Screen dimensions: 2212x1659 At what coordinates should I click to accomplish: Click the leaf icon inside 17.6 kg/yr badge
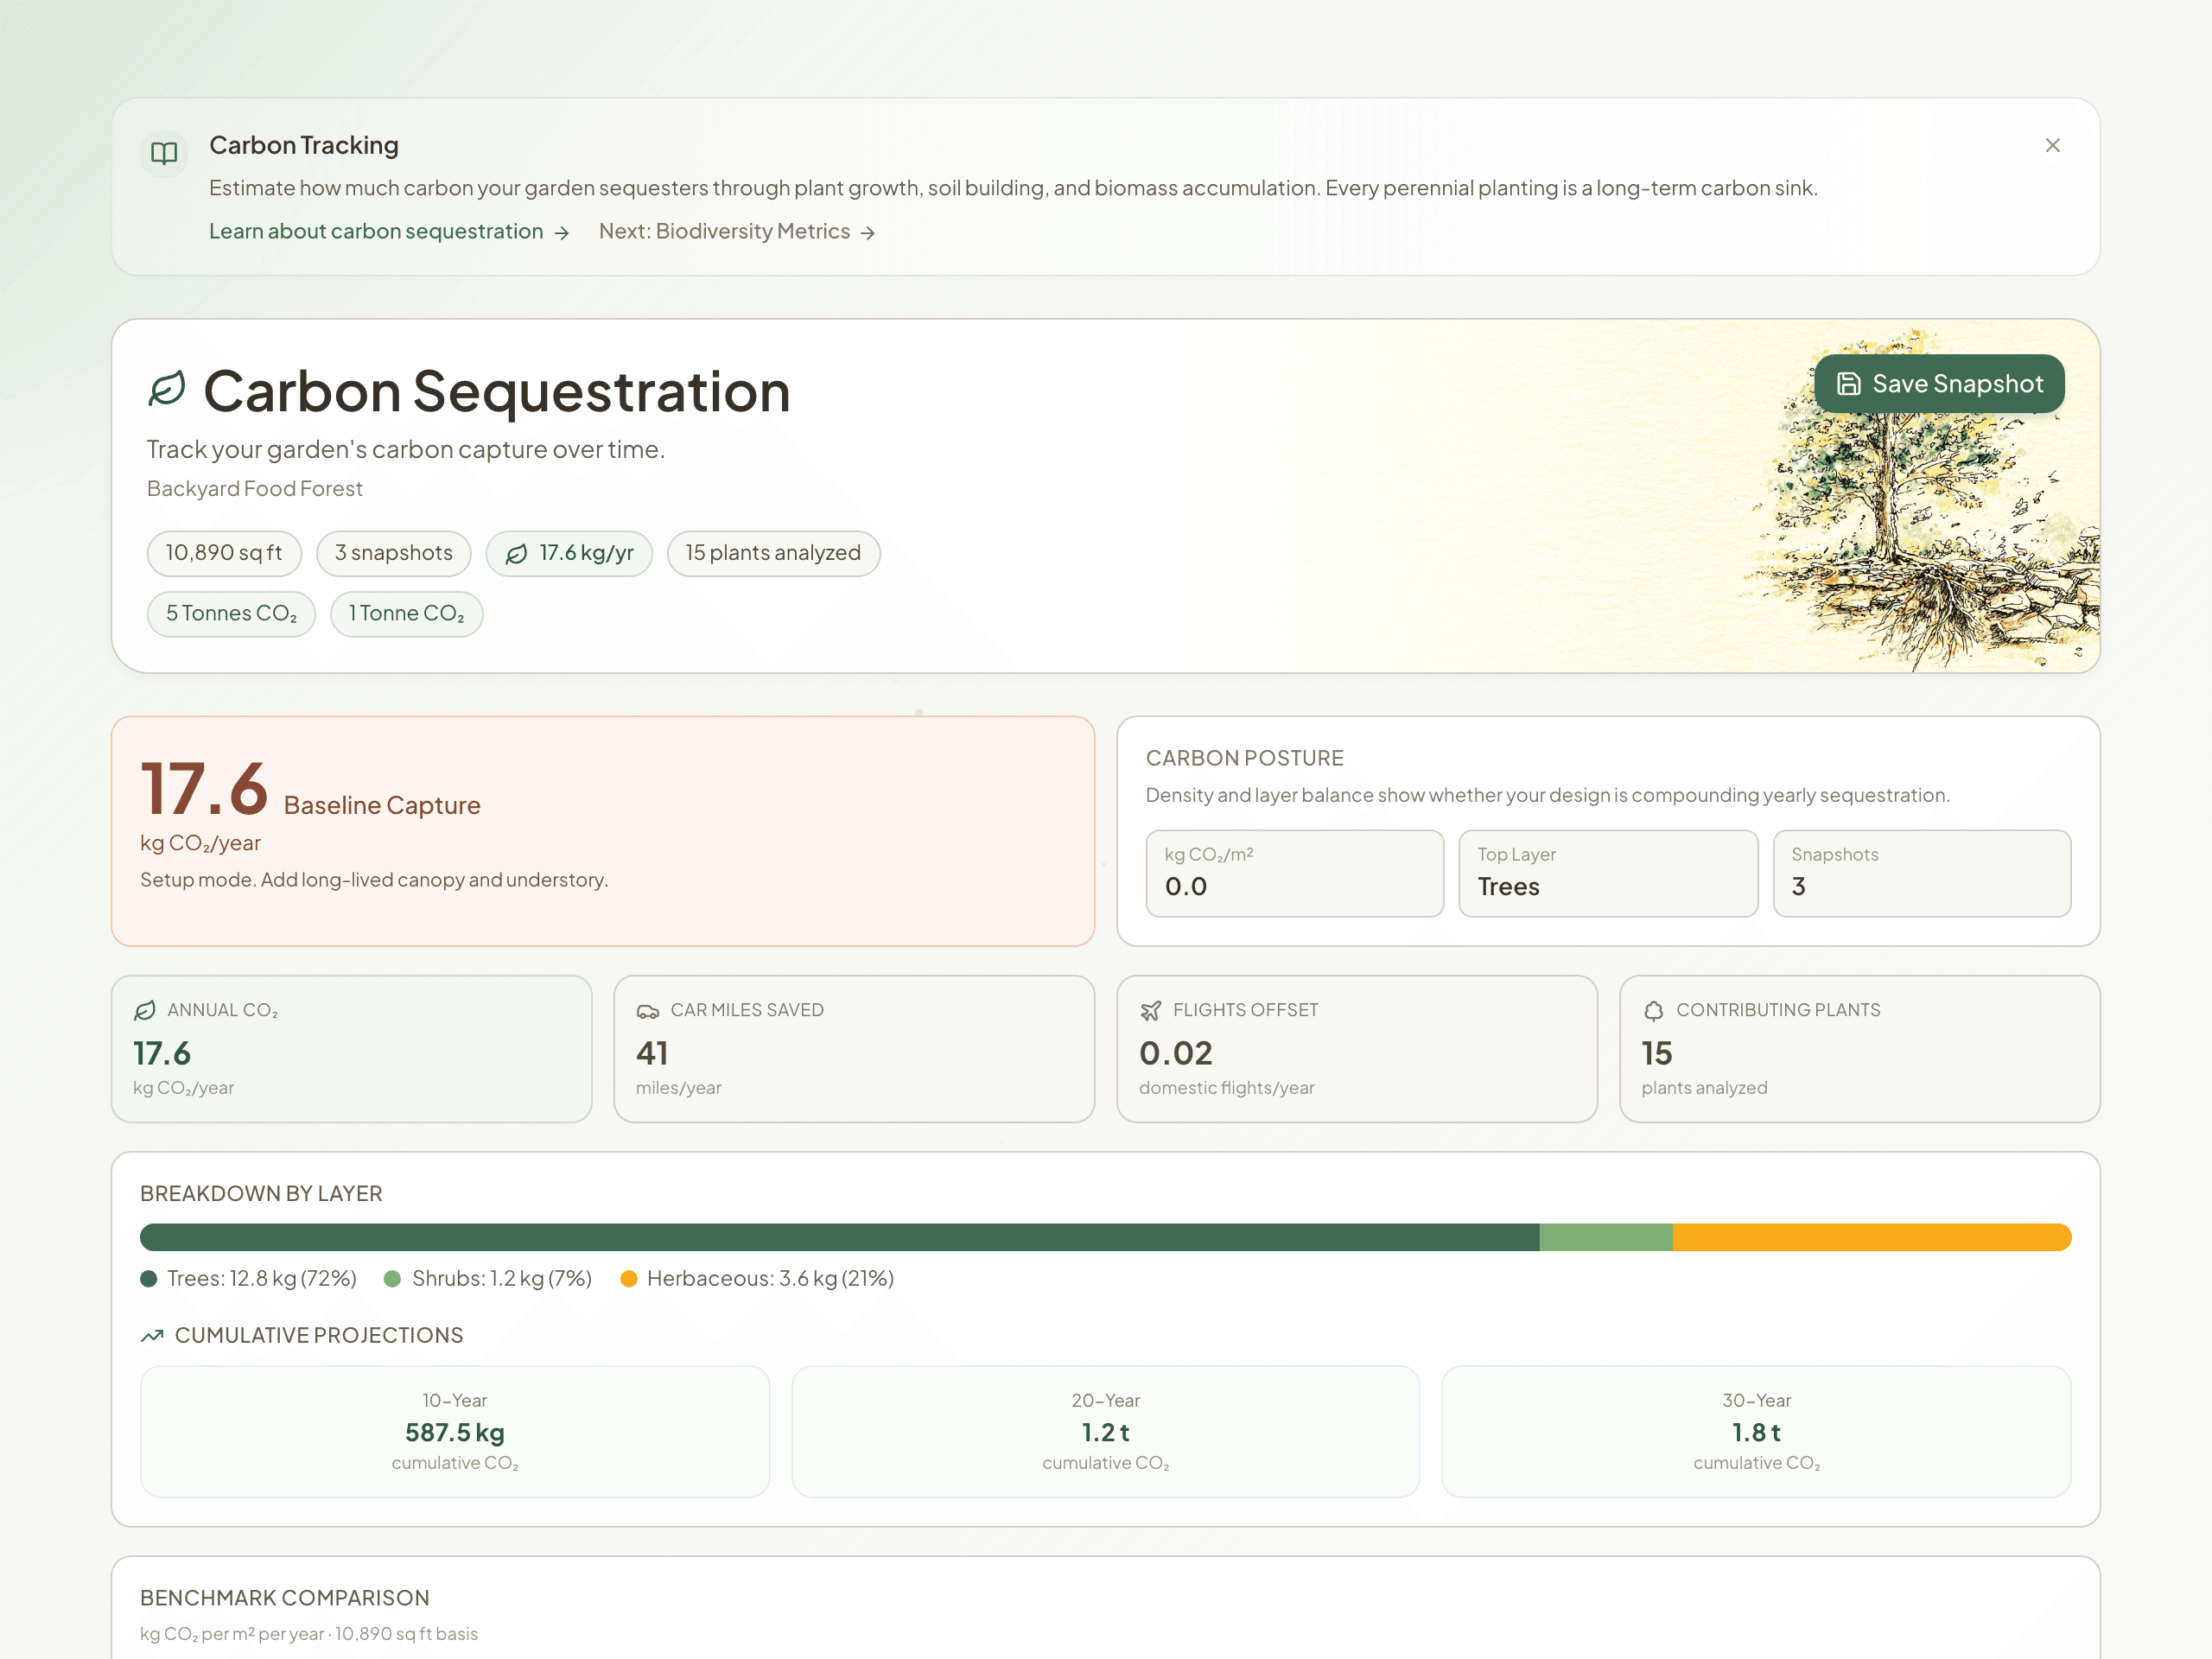click(517, 553)
